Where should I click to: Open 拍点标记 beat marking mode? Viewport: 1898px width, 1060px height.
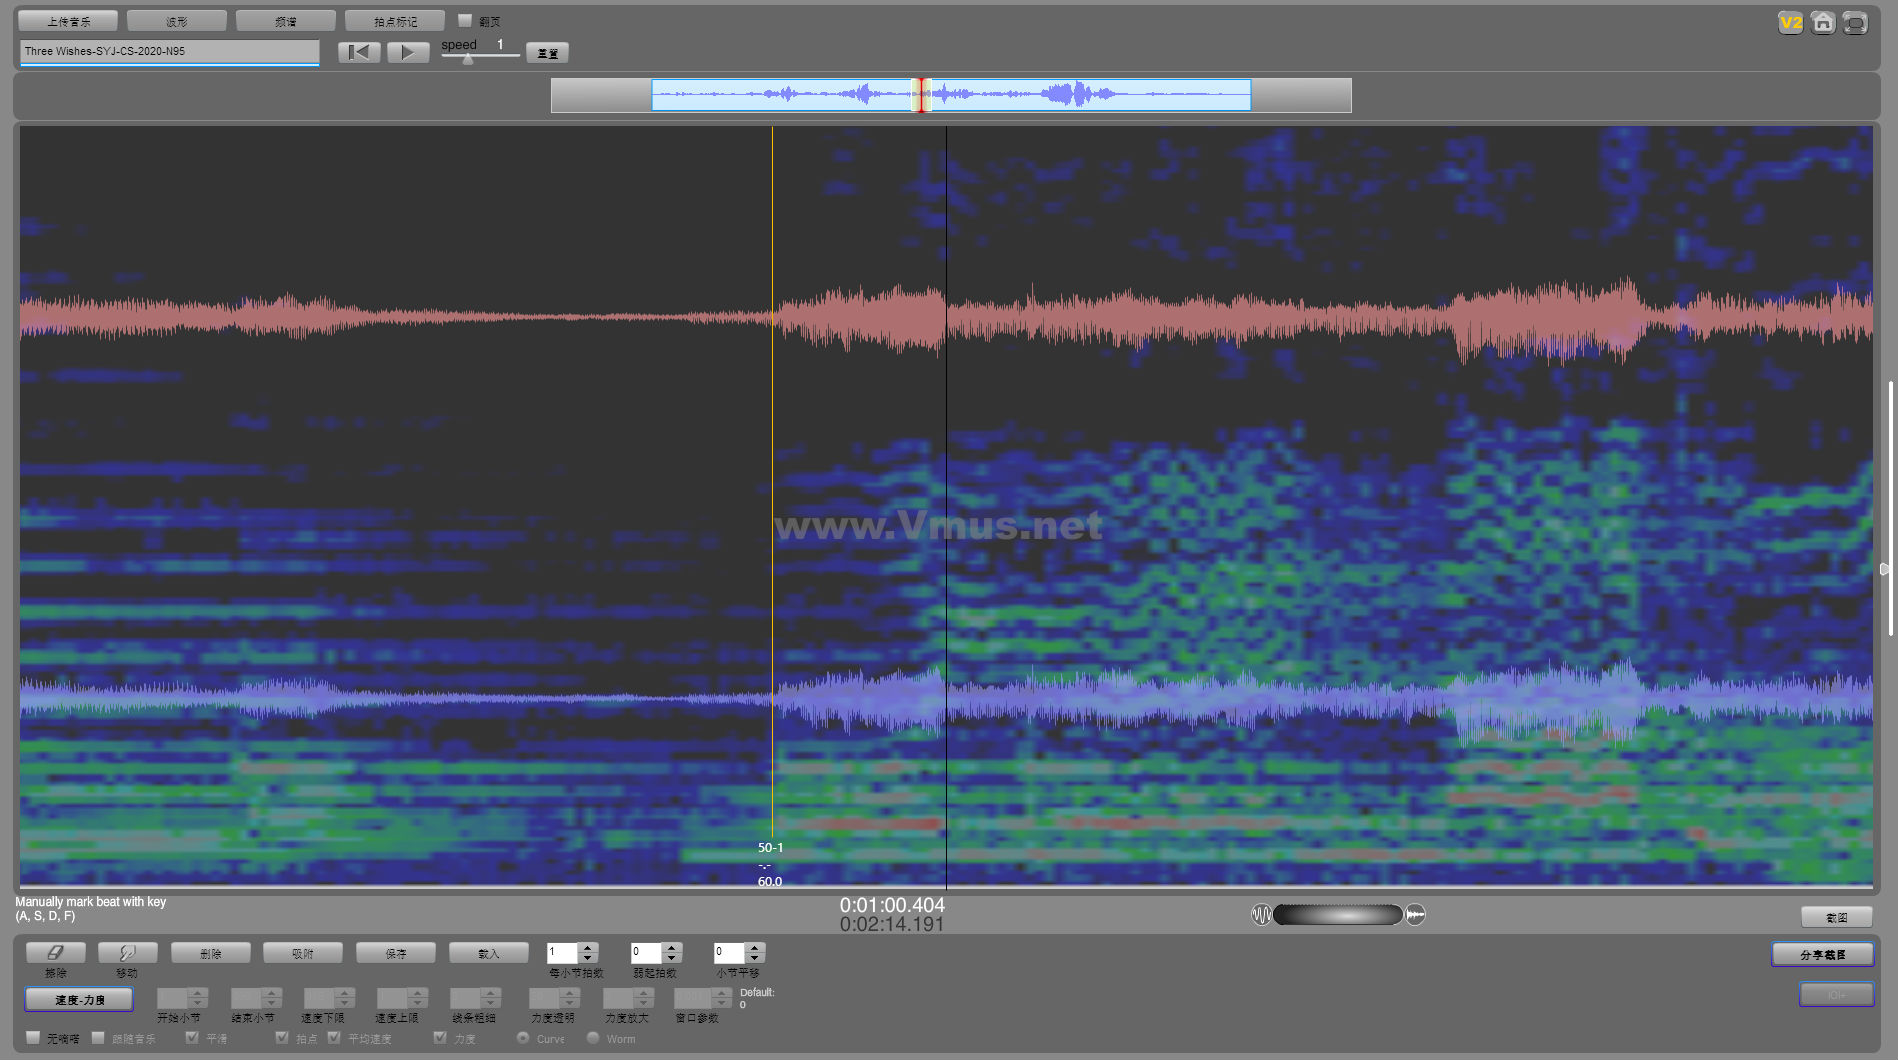[x=395, y=21]
